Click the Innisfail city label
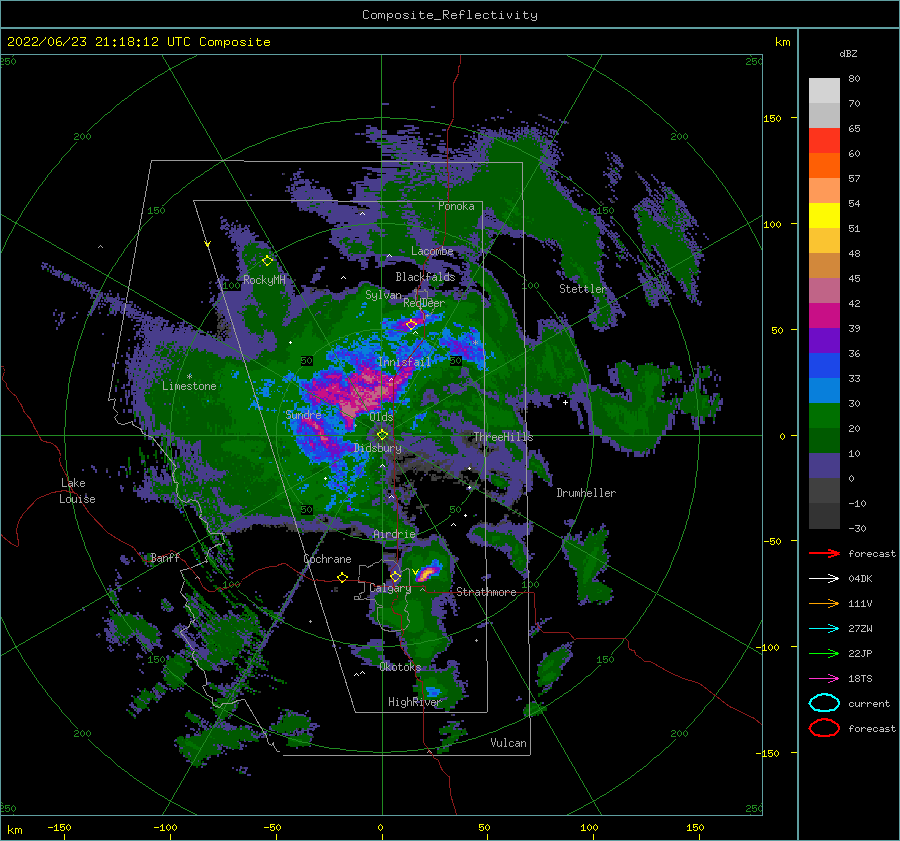Image resolution: width=900 pixels, height=841 pixels. click(404, 362)
